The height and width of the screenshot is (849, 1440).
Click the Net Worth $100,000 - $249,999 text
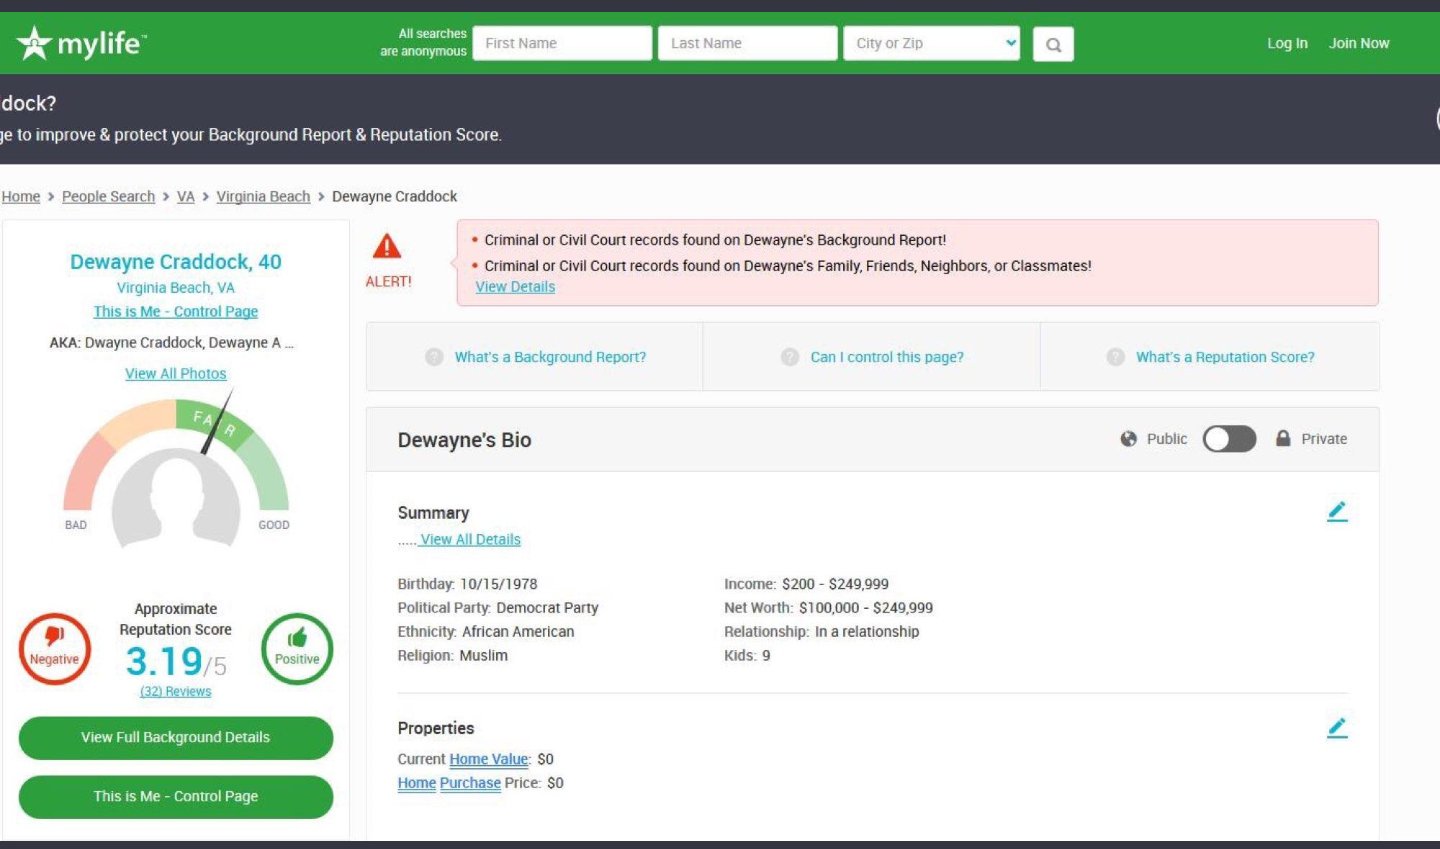(829, 608)
